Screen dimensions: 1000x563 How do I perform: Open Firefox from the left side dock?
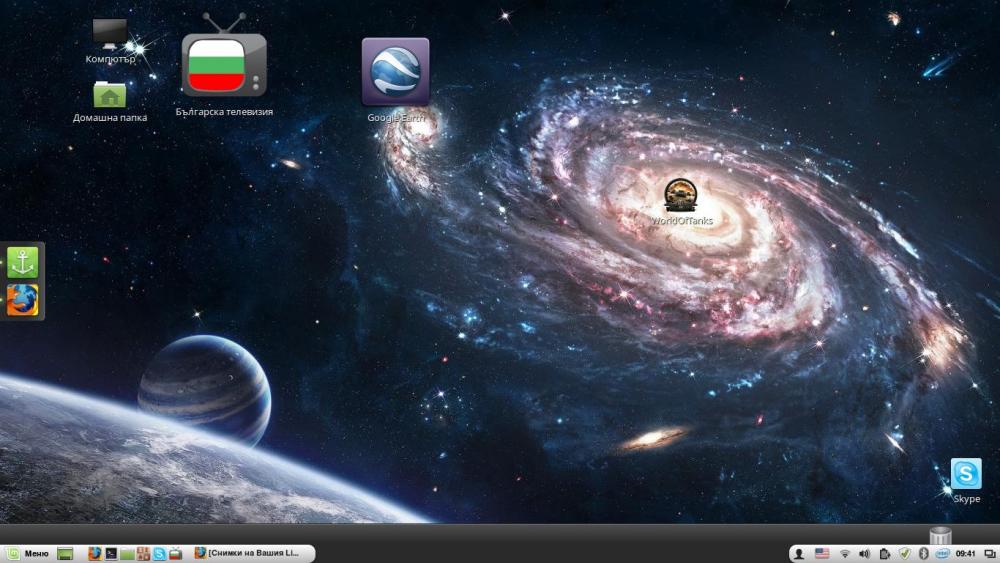coord(22,300)
